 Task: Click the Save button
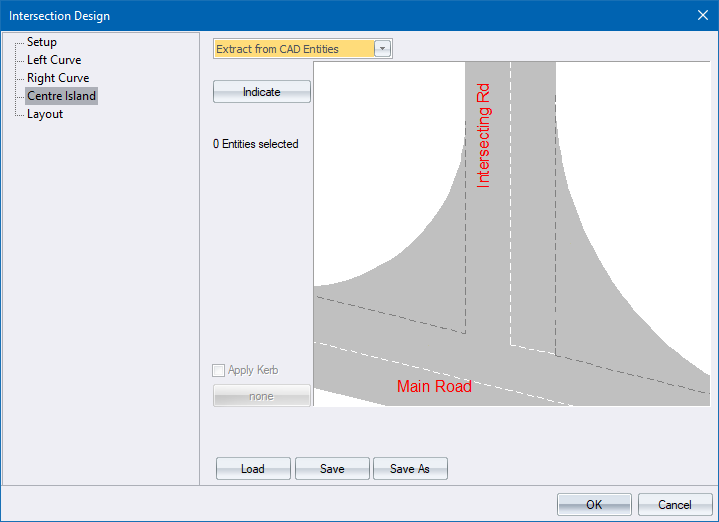coord(332,469)
